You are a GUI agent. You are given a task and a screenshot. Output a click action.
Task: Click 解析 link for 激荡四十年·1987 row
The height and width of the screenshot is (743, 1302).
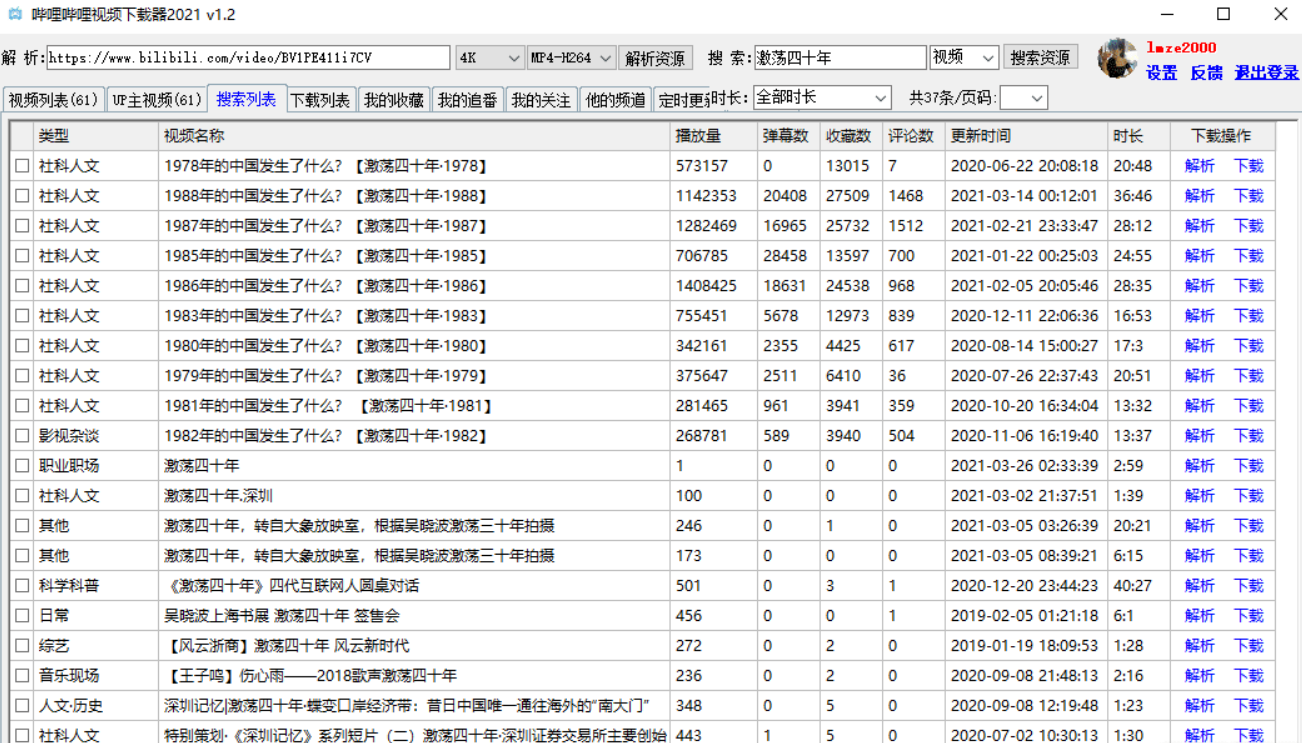tap(1200, 226)
